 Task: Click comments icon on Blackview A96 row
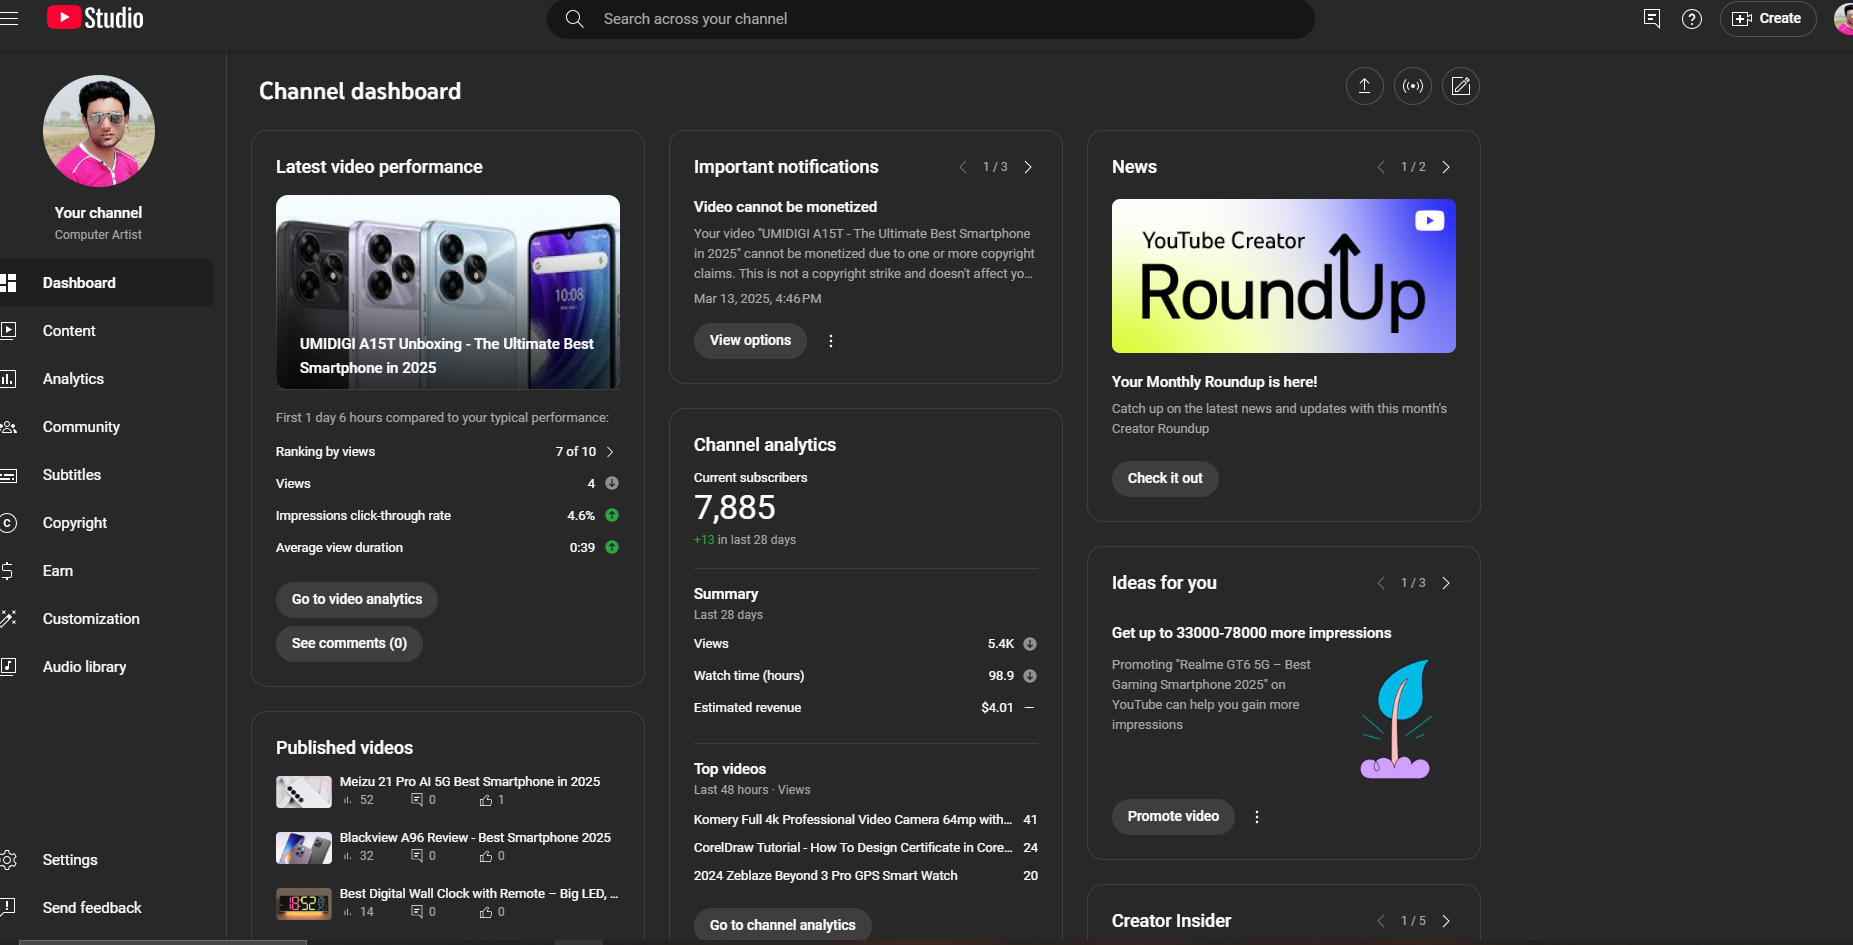click(417, 856)
